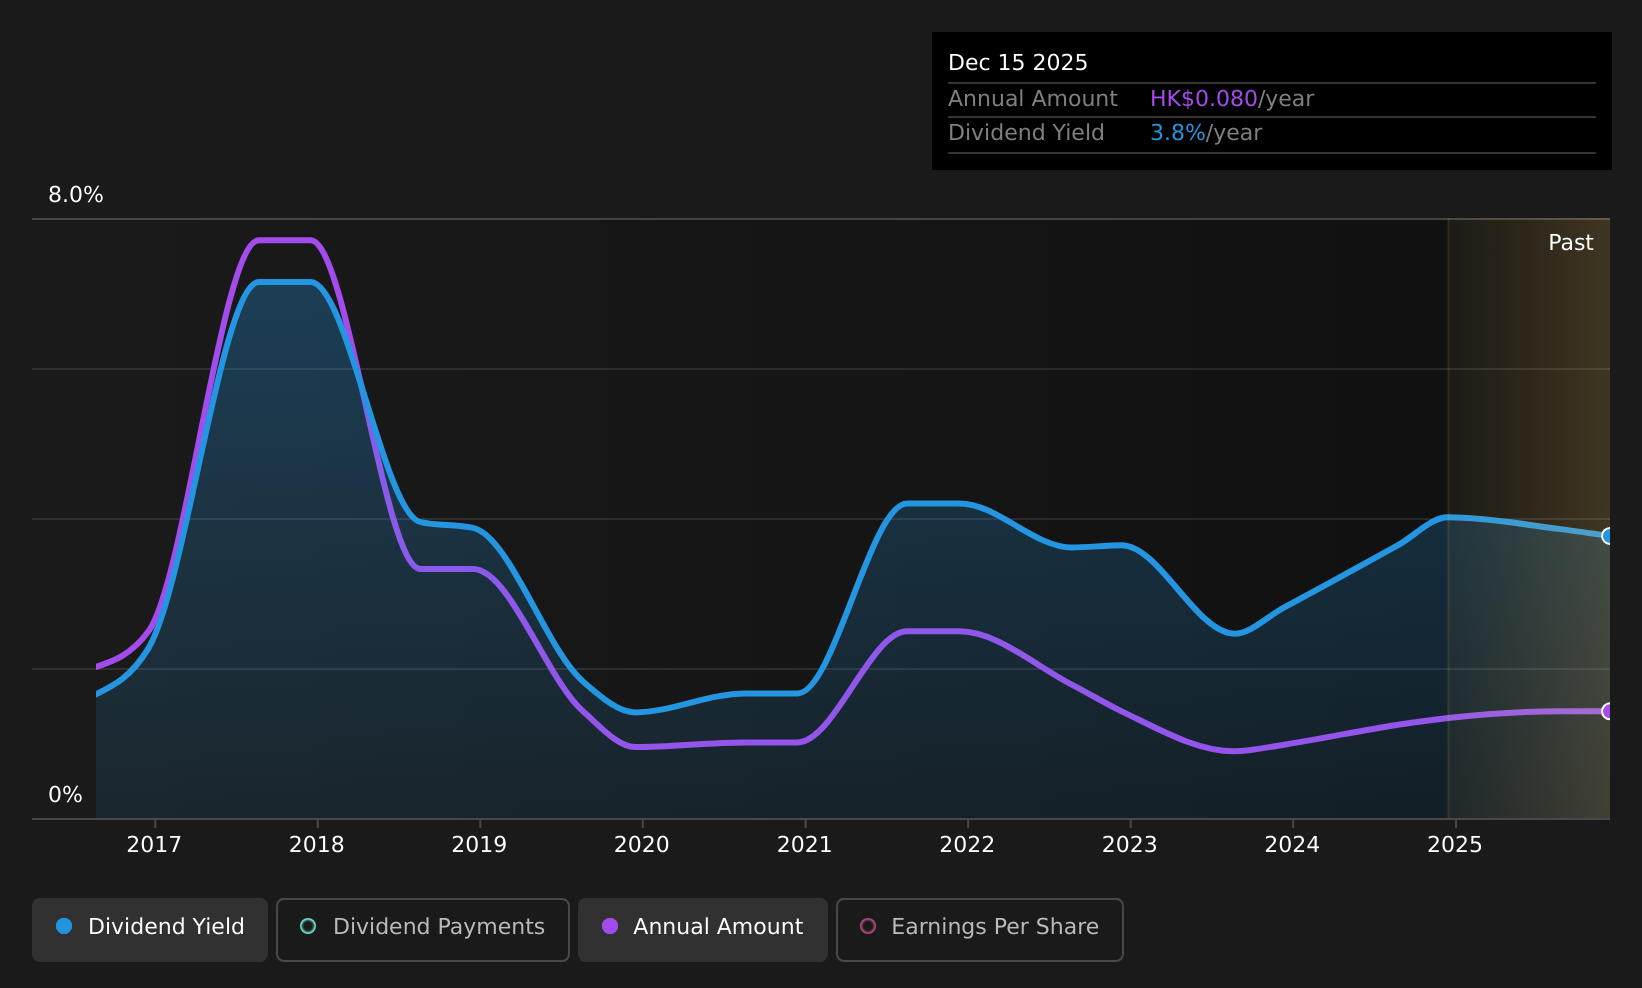Toggle the Annual Amount series
Viewport: 1642px width, 988px height.
[703, 929]
